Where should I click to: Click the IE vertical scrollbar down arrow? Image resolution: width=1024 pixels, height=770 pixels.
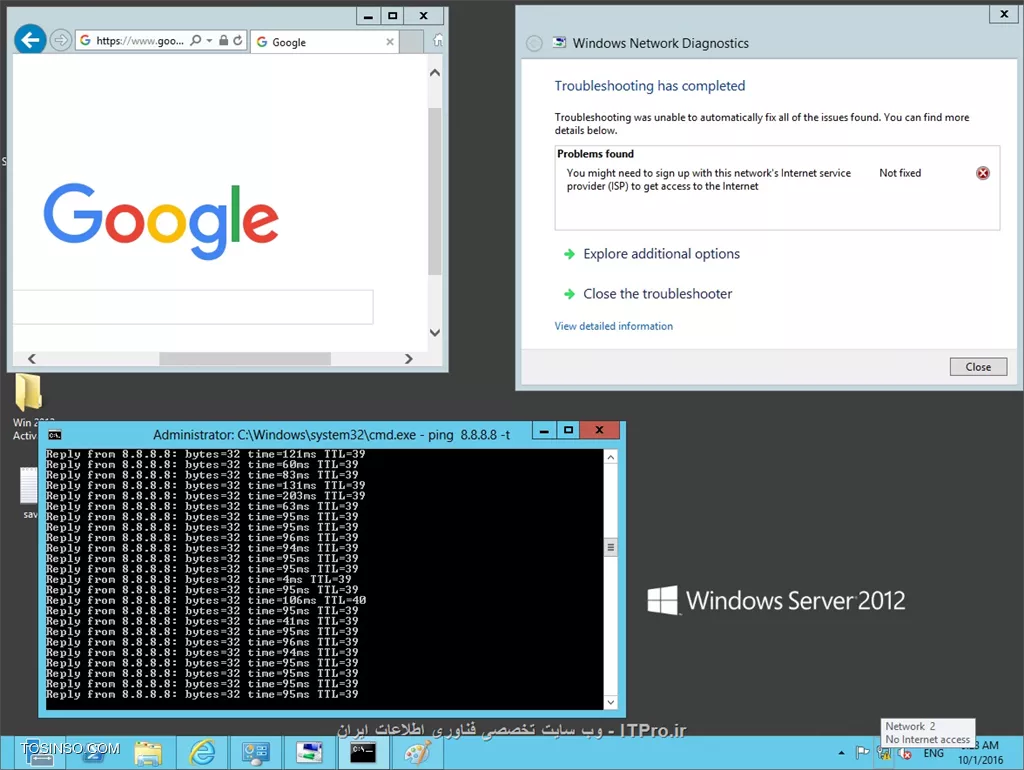click(x=435, y=332)
